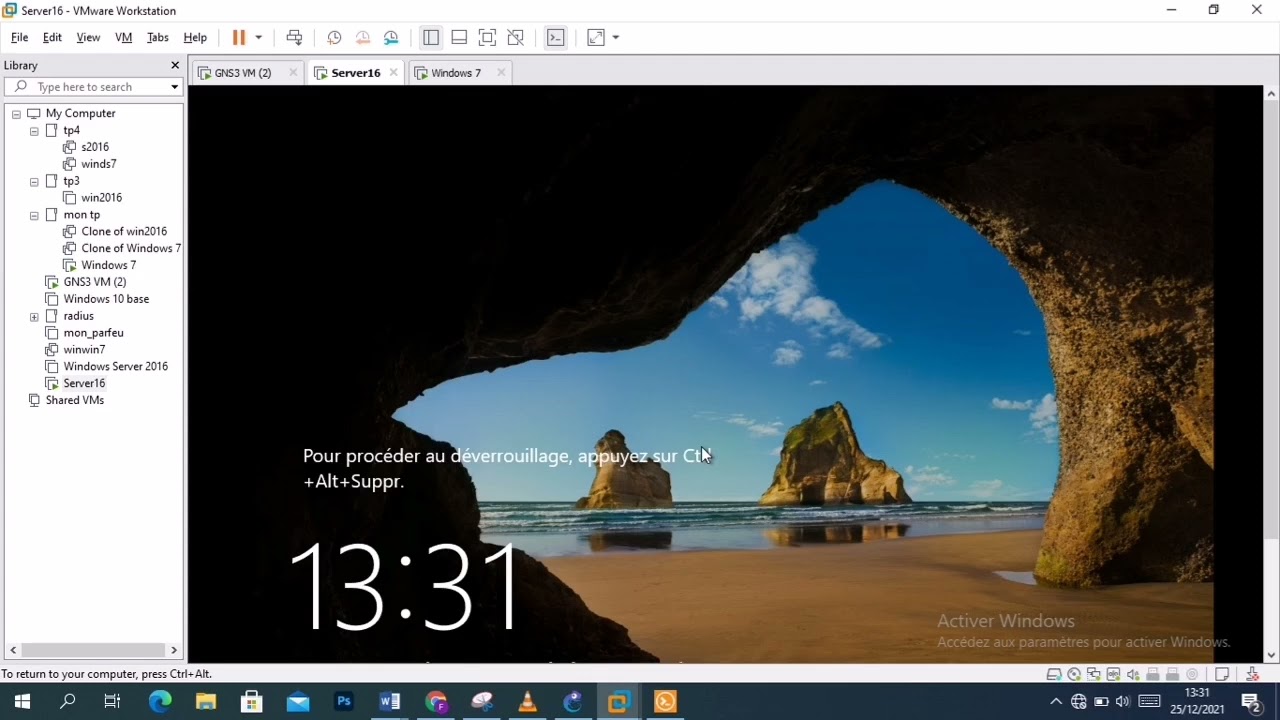Screen dimensions: 1280x720
Task: Click the CD/DVD drive status icon
Action: click(x=1074, y=674)
